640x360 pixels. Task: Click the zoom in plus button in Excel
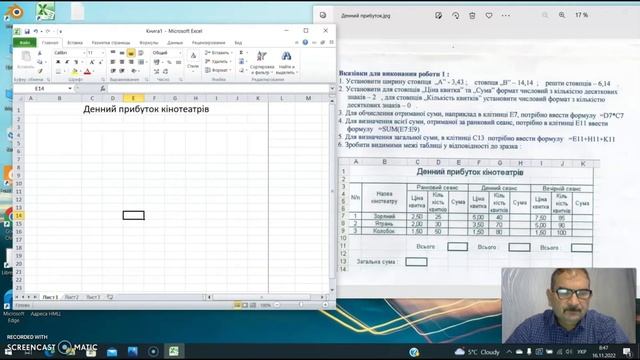point(325,305)
